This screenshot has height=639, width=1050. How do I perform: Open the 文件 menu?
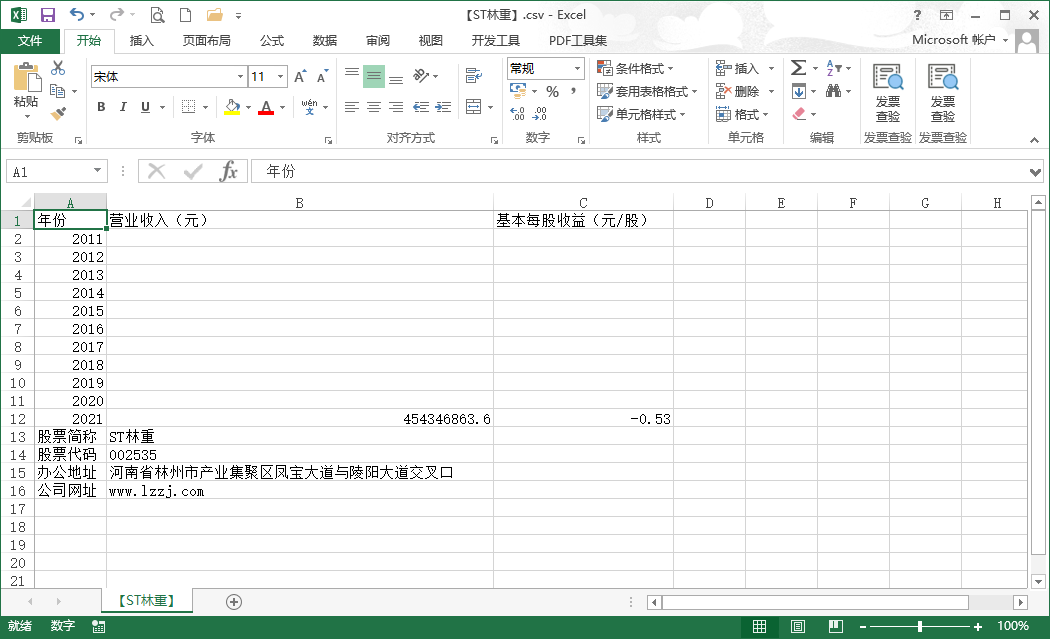click(x=30, y=41)
